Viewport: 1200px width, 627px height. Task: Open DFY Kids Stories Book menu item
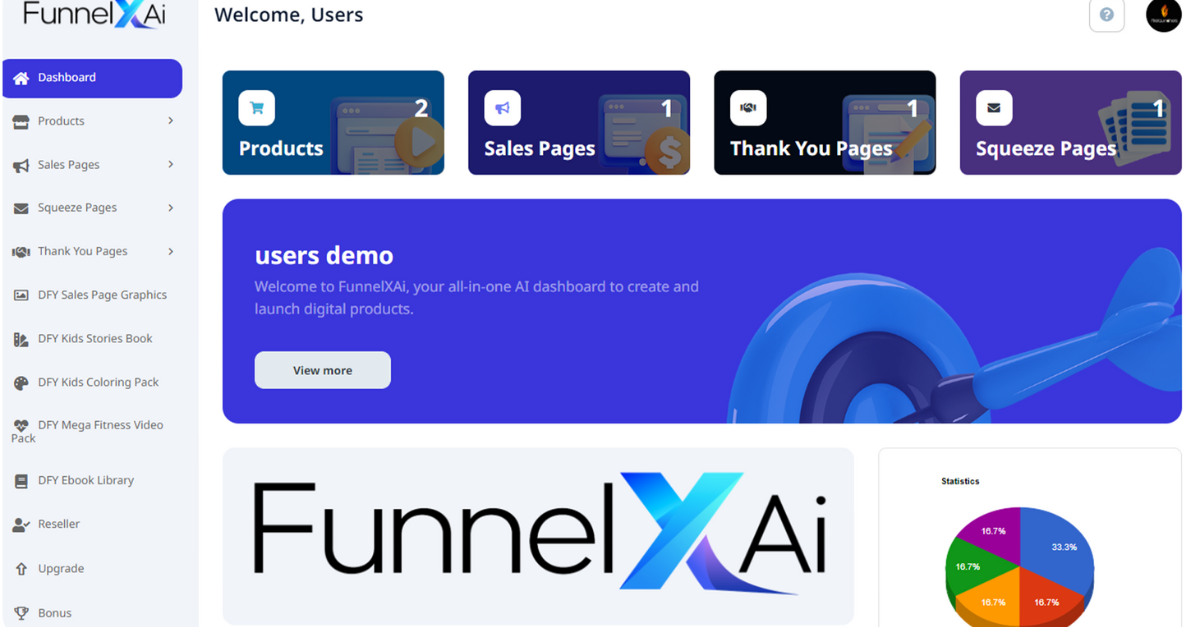click(x=92, y=339)
